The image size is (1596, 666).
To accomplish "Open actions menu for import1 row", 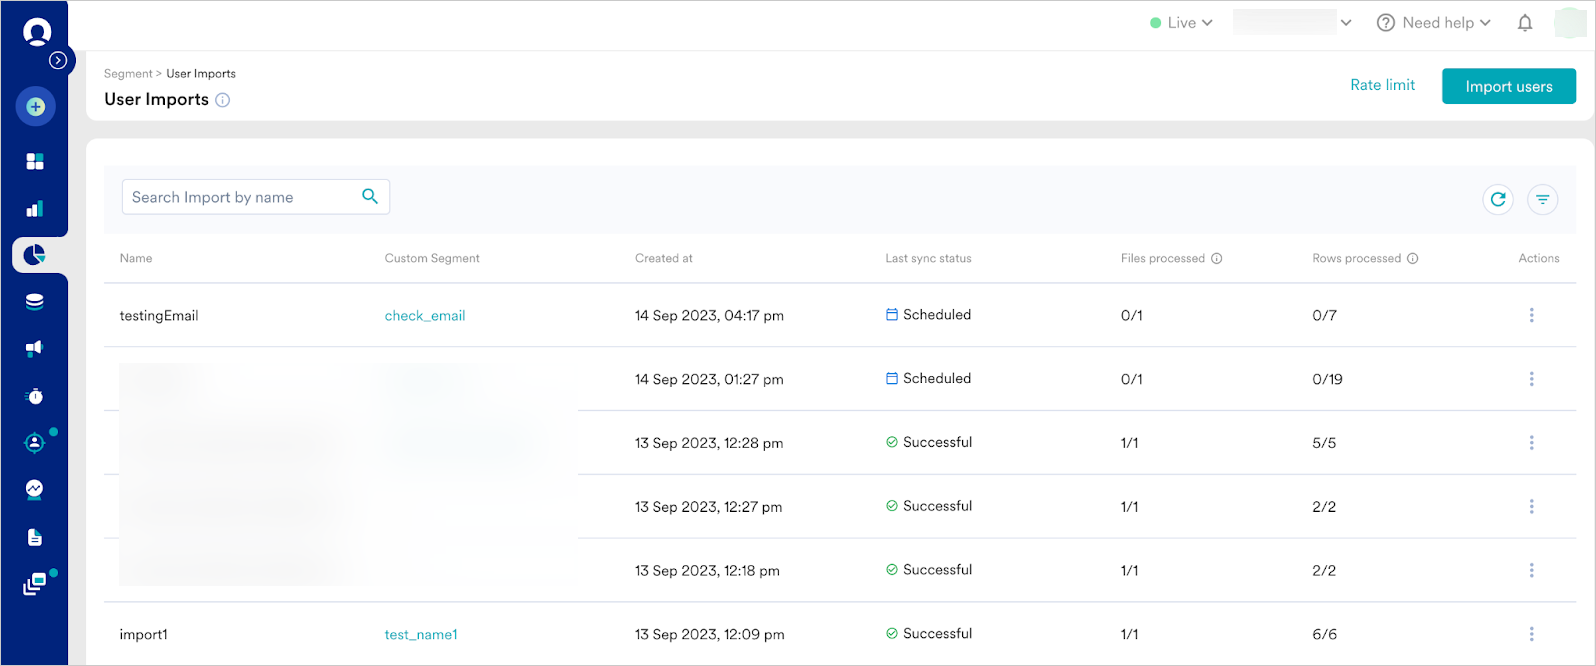I will [1531, 634].
